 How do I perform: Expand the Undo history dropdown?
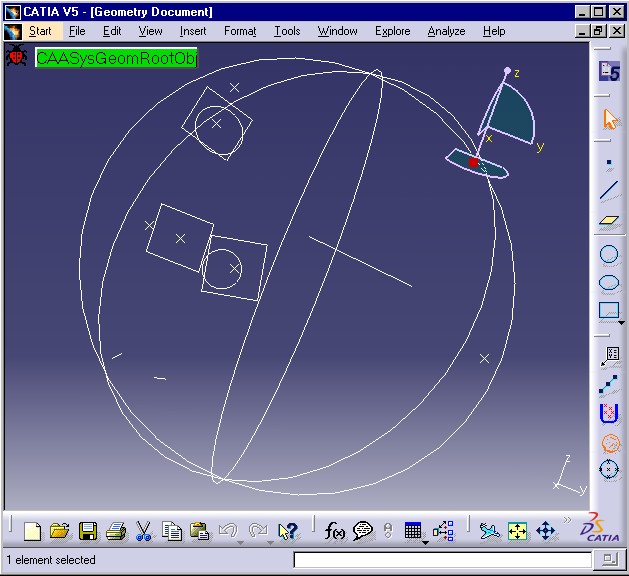(x=240, y=543)
